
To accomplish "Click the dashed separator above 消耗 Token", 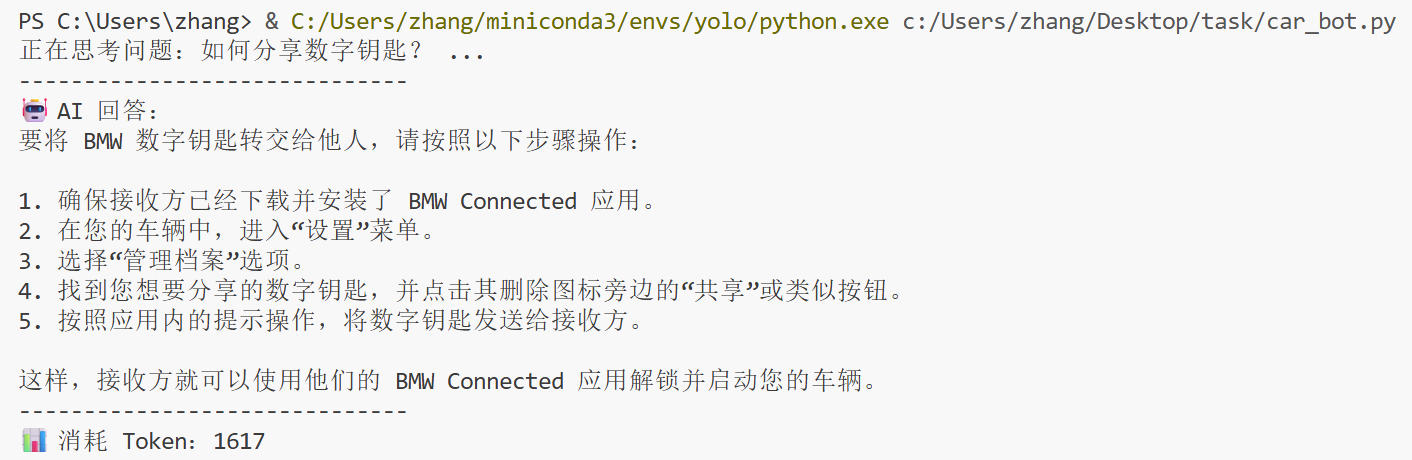I will (212, 411).
